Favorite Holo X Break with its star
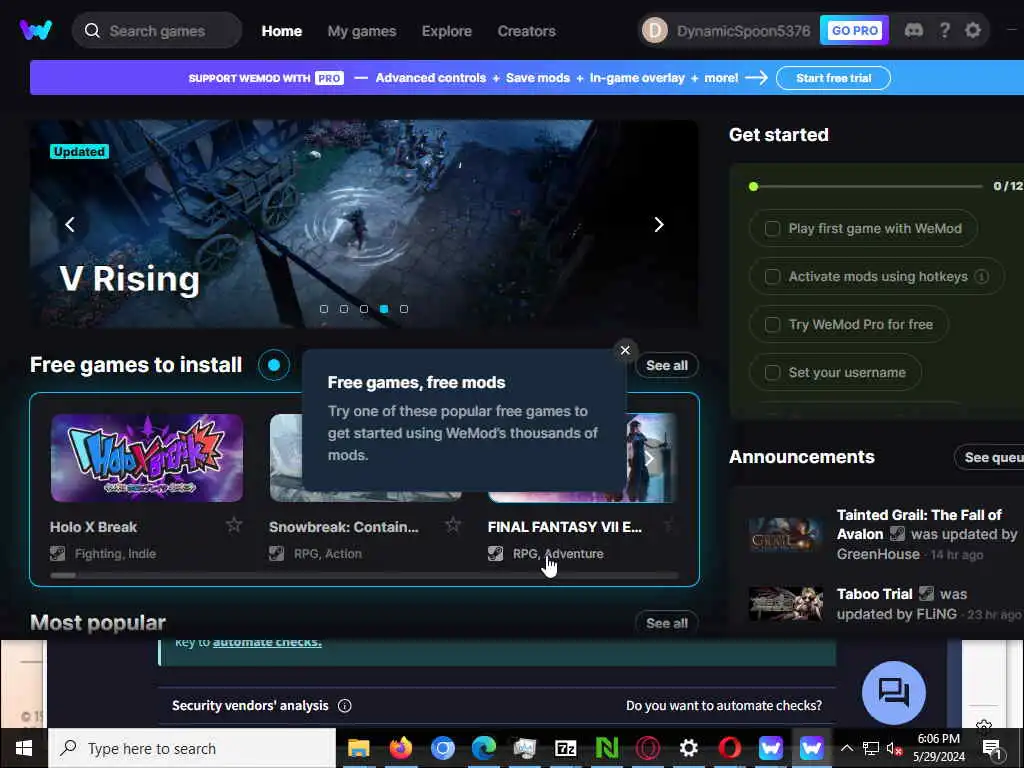The height and width of the screenshot is (768, 1024). [x=234, y=524]
